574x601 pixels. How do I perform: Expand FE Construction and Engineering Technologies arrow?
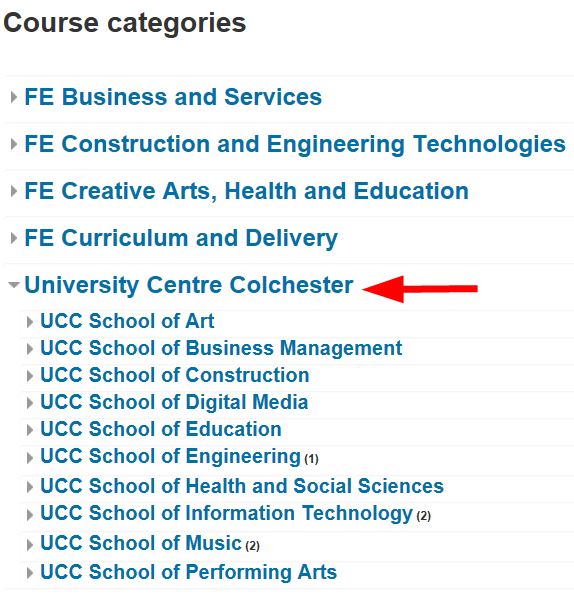pos(14,145)
